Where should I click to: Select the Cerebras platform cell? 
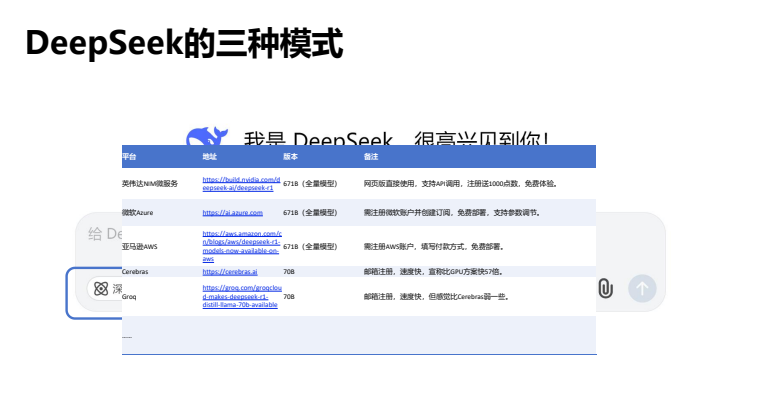click(135, 272)
